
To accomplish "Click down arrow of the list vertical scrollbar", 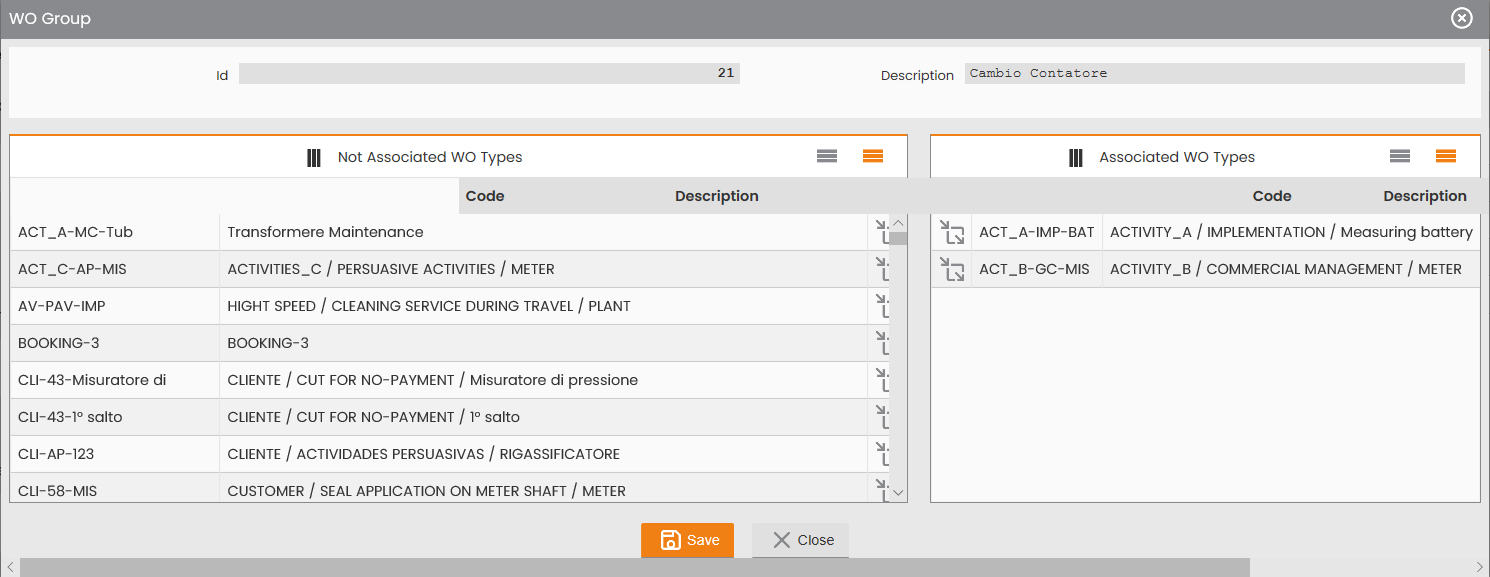I will click(x=898, y=492).
